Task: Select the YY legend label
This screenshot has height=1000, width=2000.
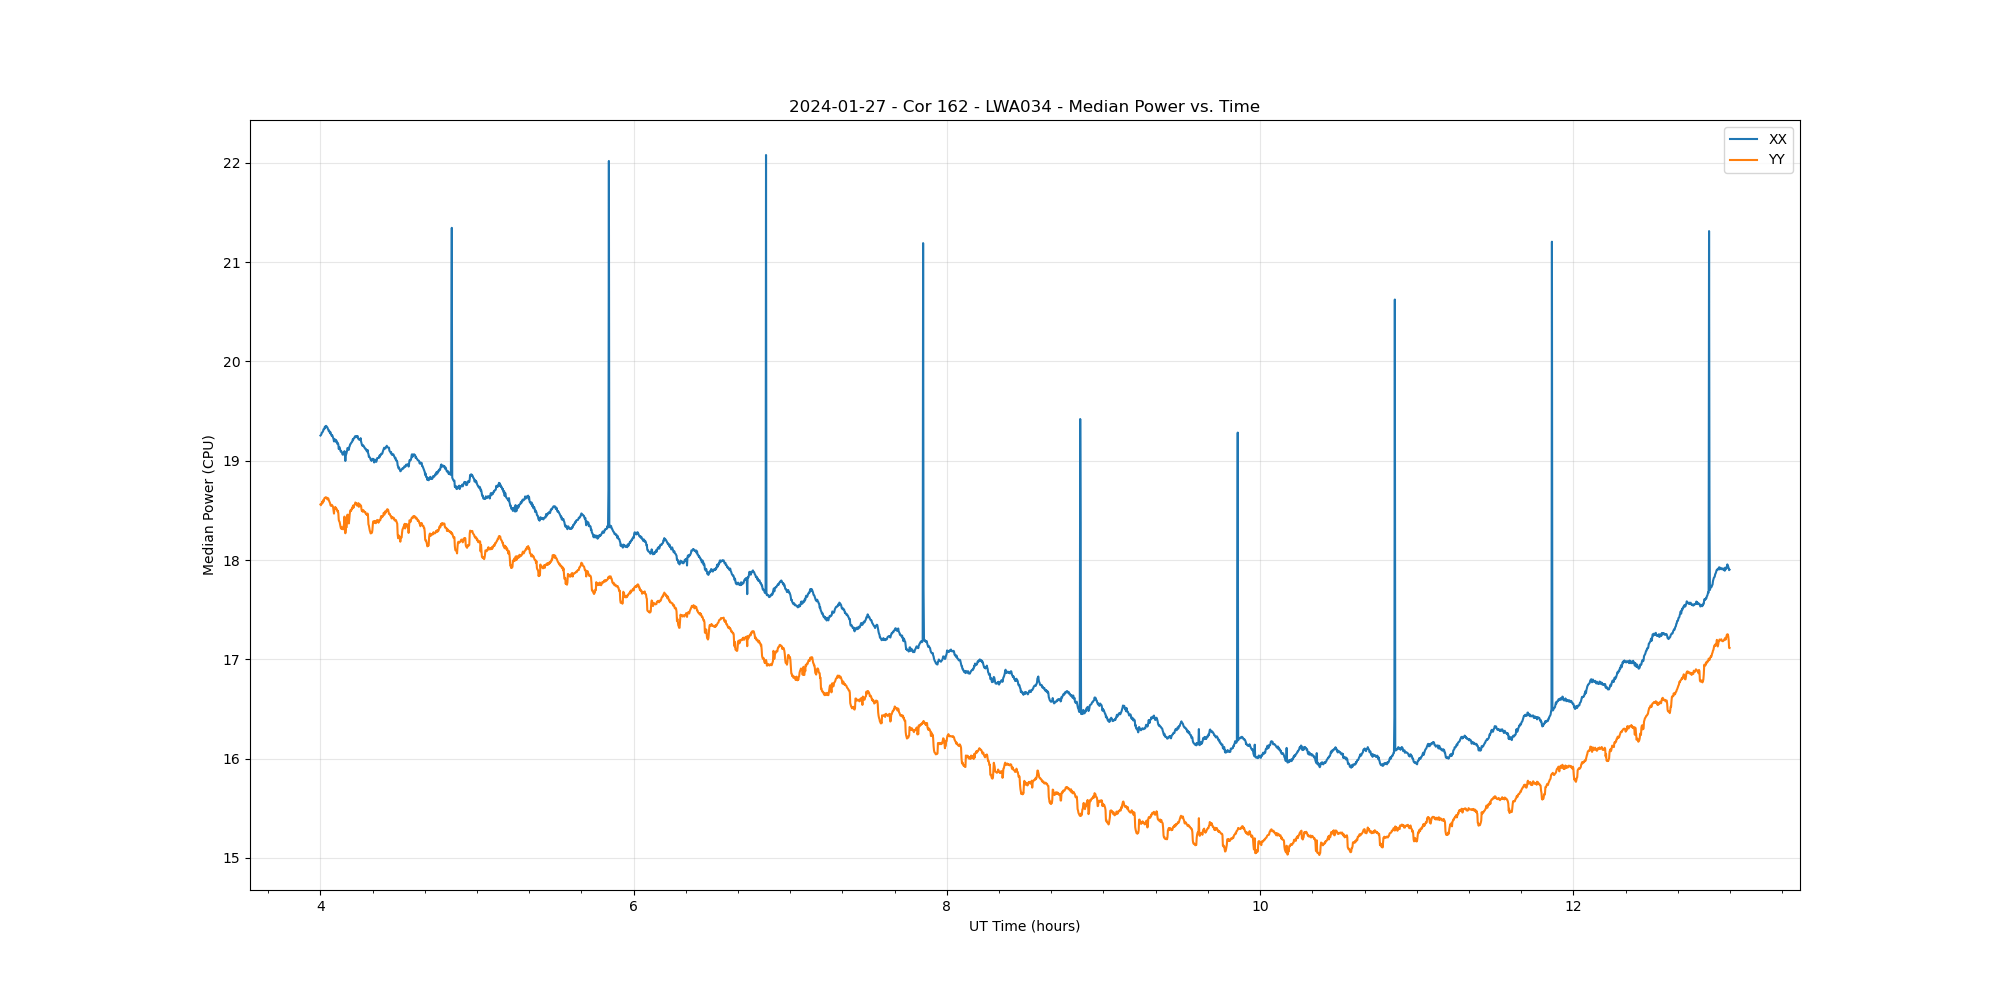Action: tap(1776, 160)
